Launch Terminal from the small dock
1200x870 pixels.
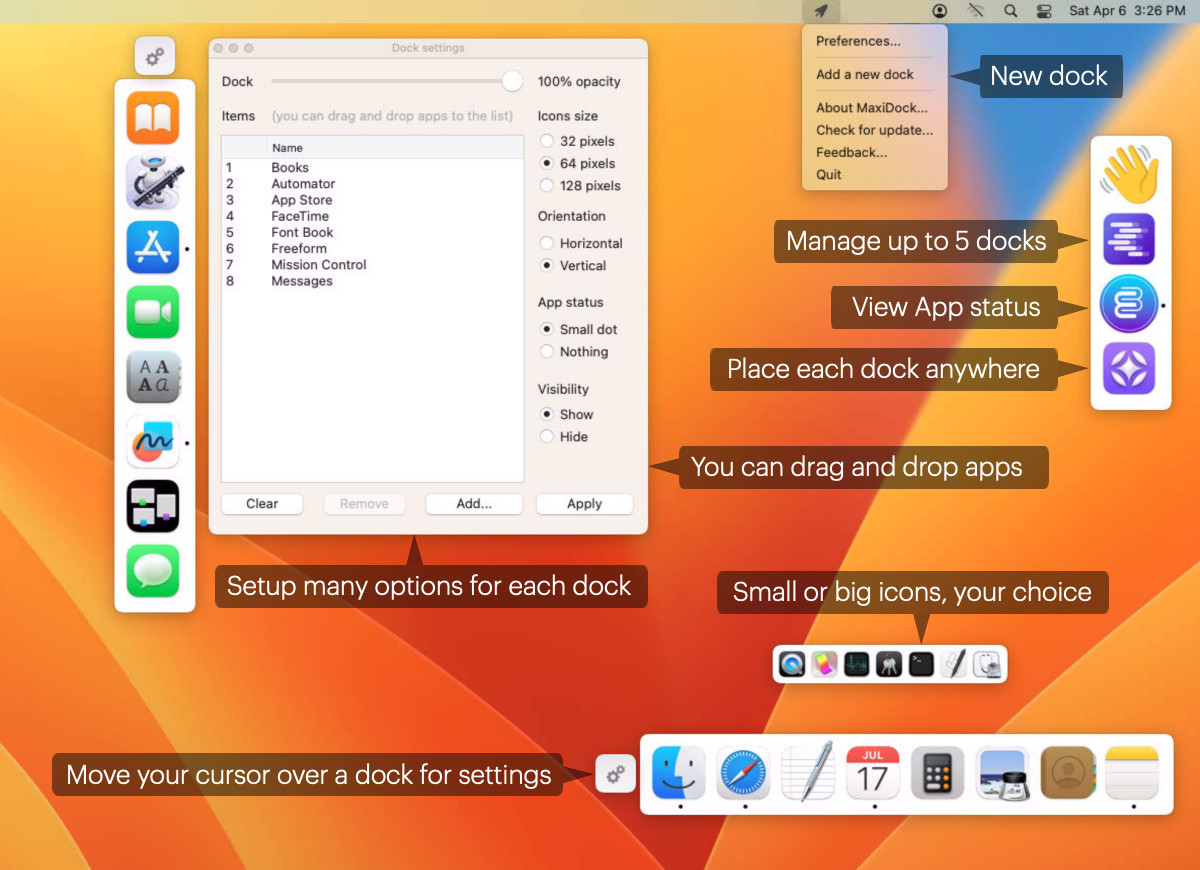pos(921,664)
